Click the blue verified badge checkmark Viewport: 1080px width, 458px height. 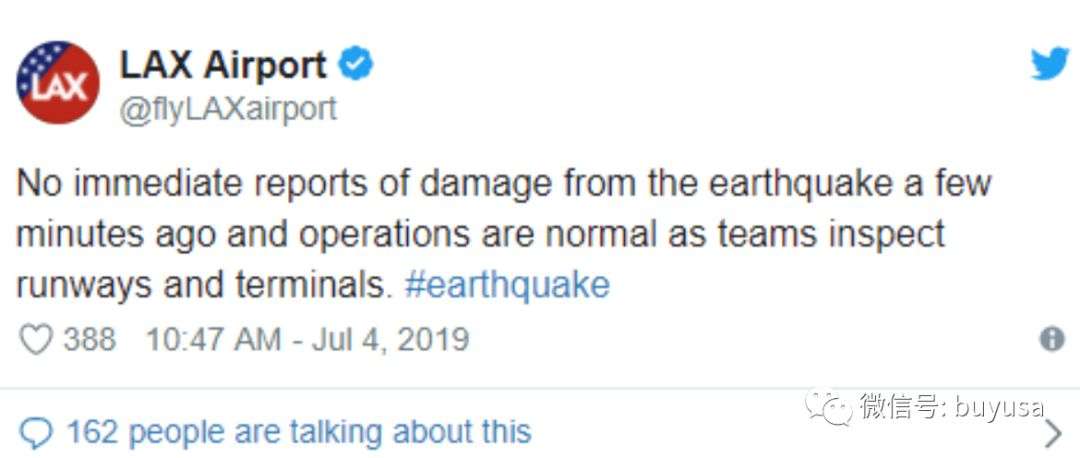[355, 65]
